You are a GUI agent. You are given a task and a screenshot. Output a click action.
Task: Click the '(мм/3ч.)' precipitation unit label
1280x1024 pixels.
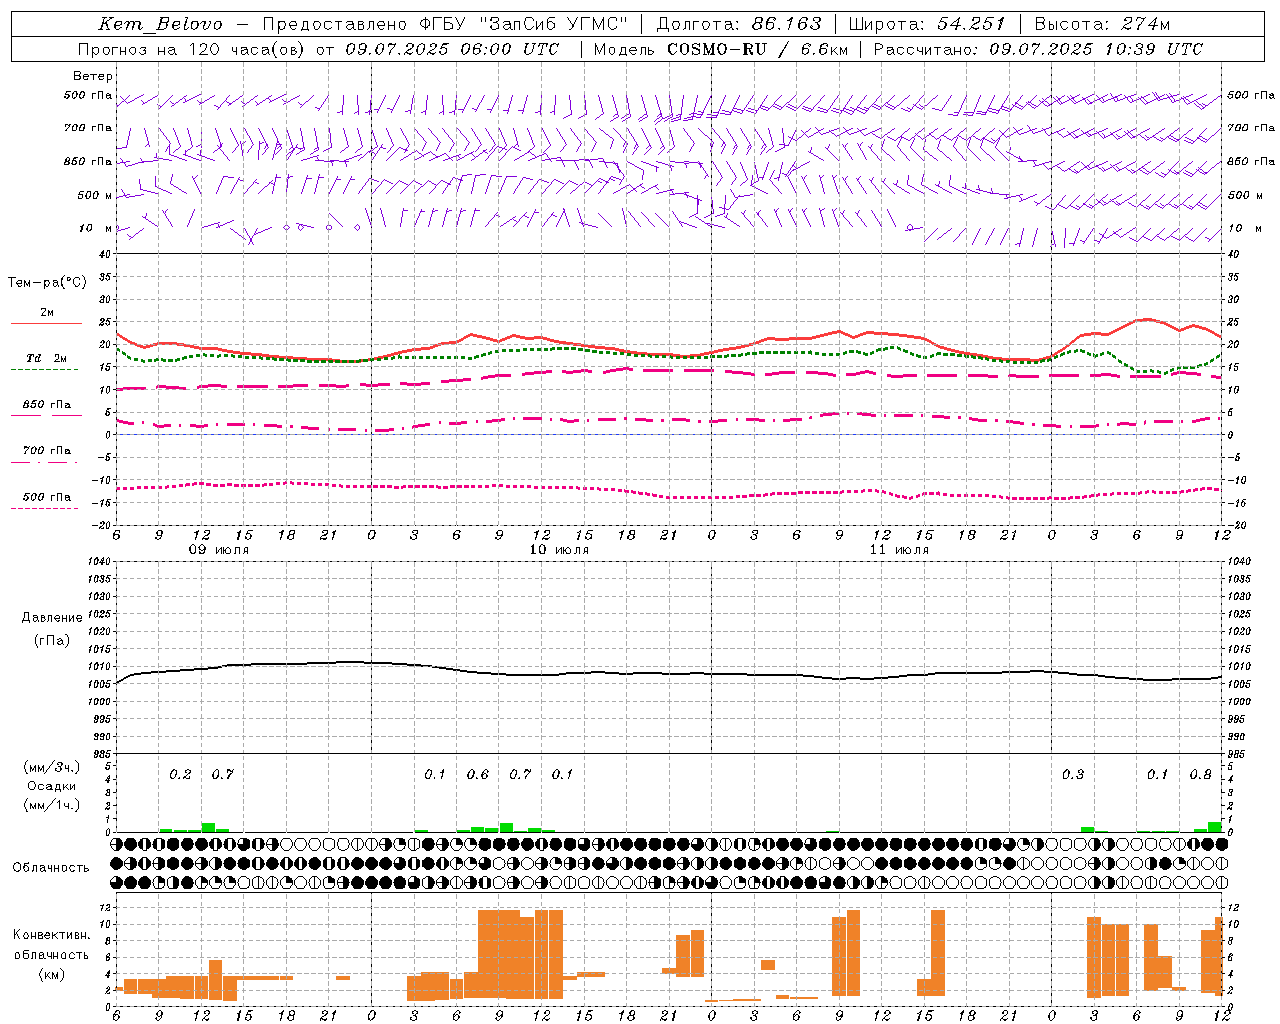point(50,767)
